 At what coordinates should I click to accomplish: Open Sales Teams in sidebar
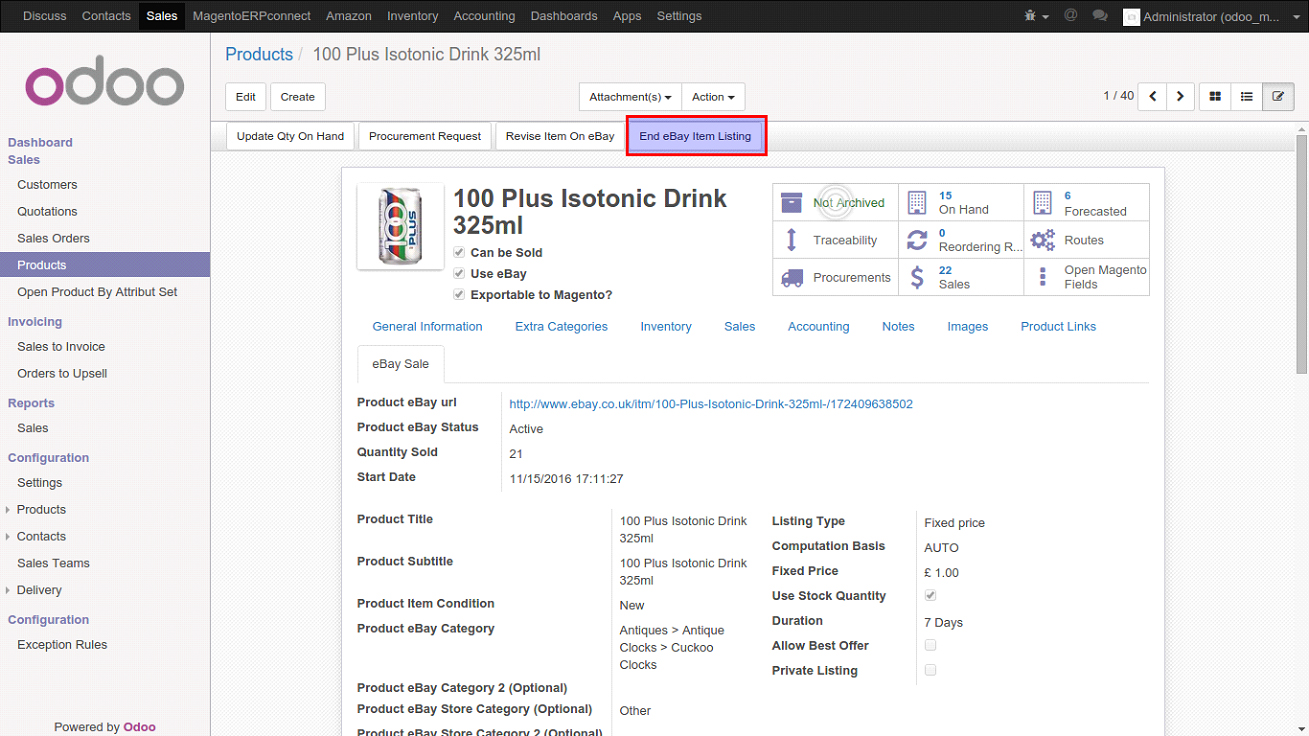(53, 563)
